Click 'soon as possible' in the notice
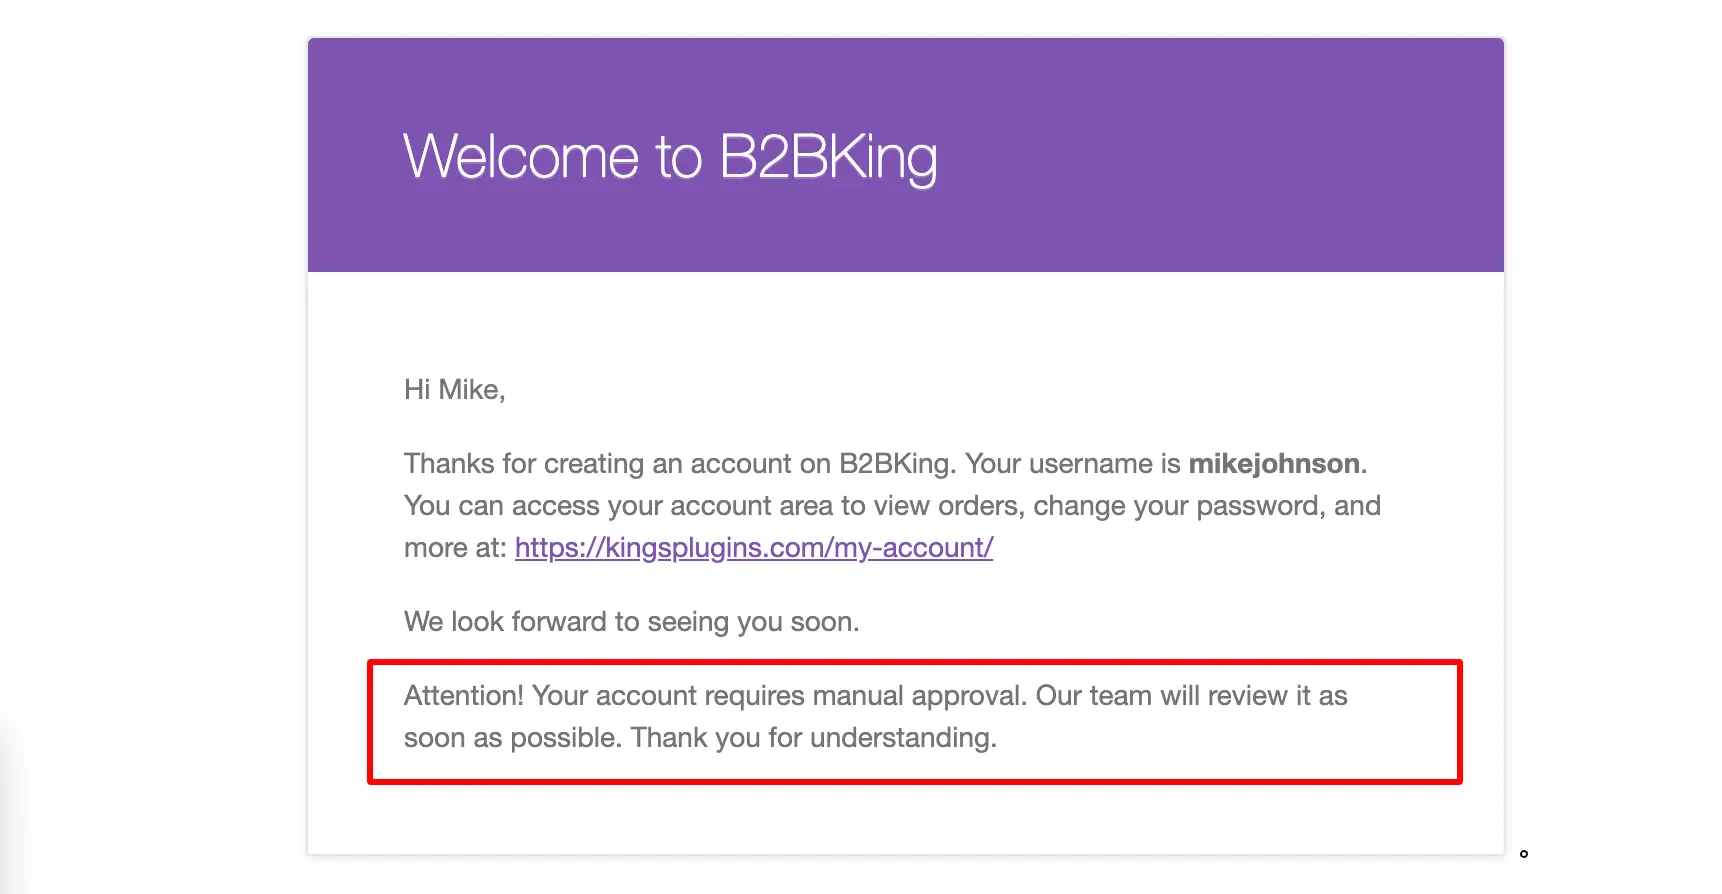Screen dimensions: 1722x894 click(x=513, y=738)
